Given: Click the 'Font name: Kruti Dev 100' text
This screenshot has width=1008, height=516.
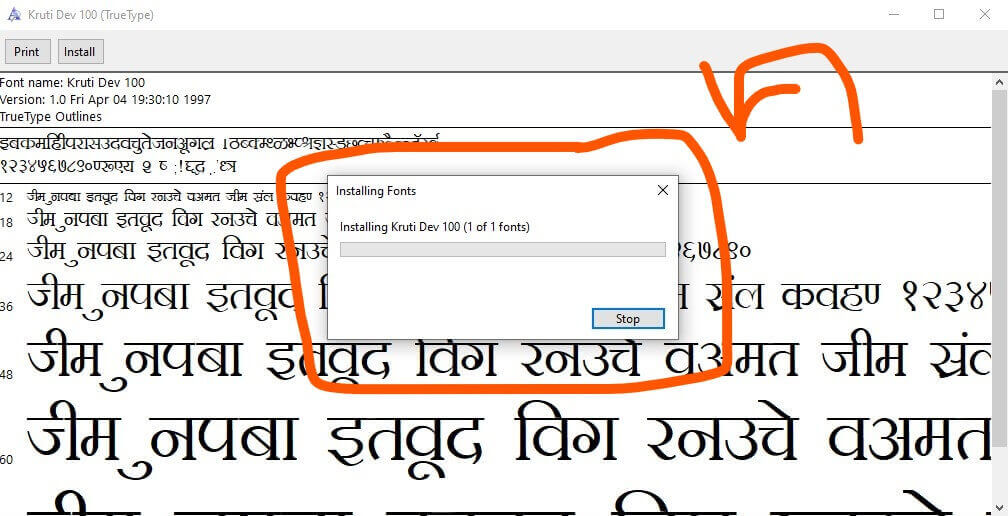Looking at the screenshot, I should click(x=73, y=83).
